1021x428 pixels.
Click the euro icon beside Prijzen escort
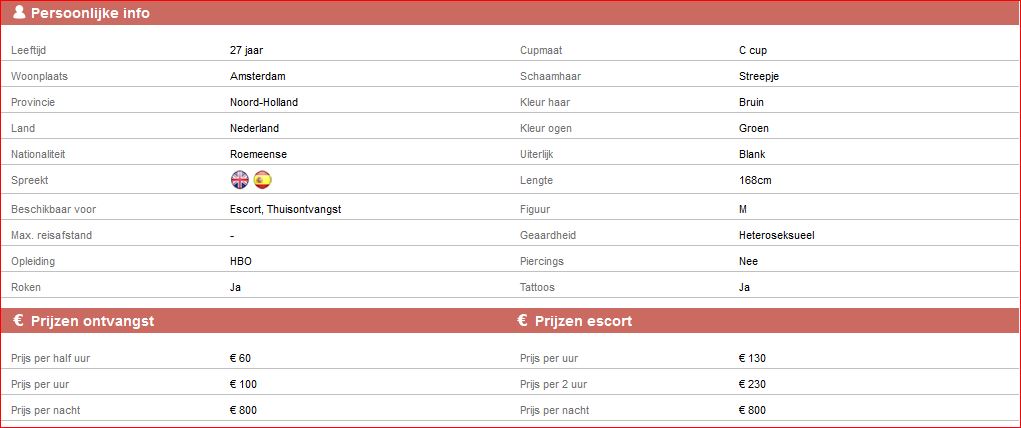coord(523,321)
